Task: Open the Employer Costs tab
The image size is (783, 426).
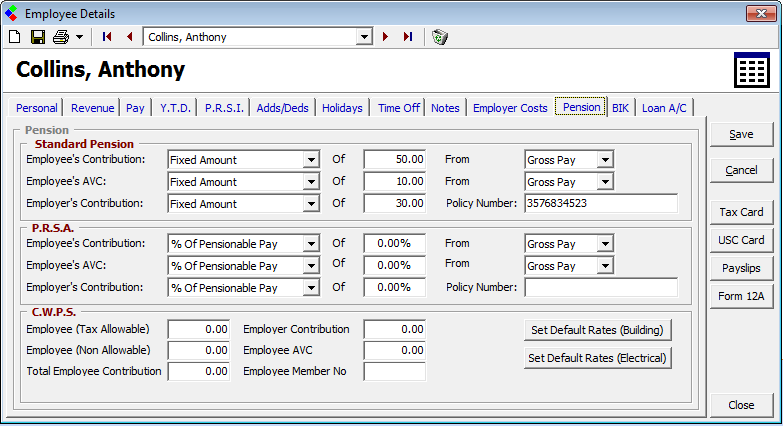Action: (510, 108)
